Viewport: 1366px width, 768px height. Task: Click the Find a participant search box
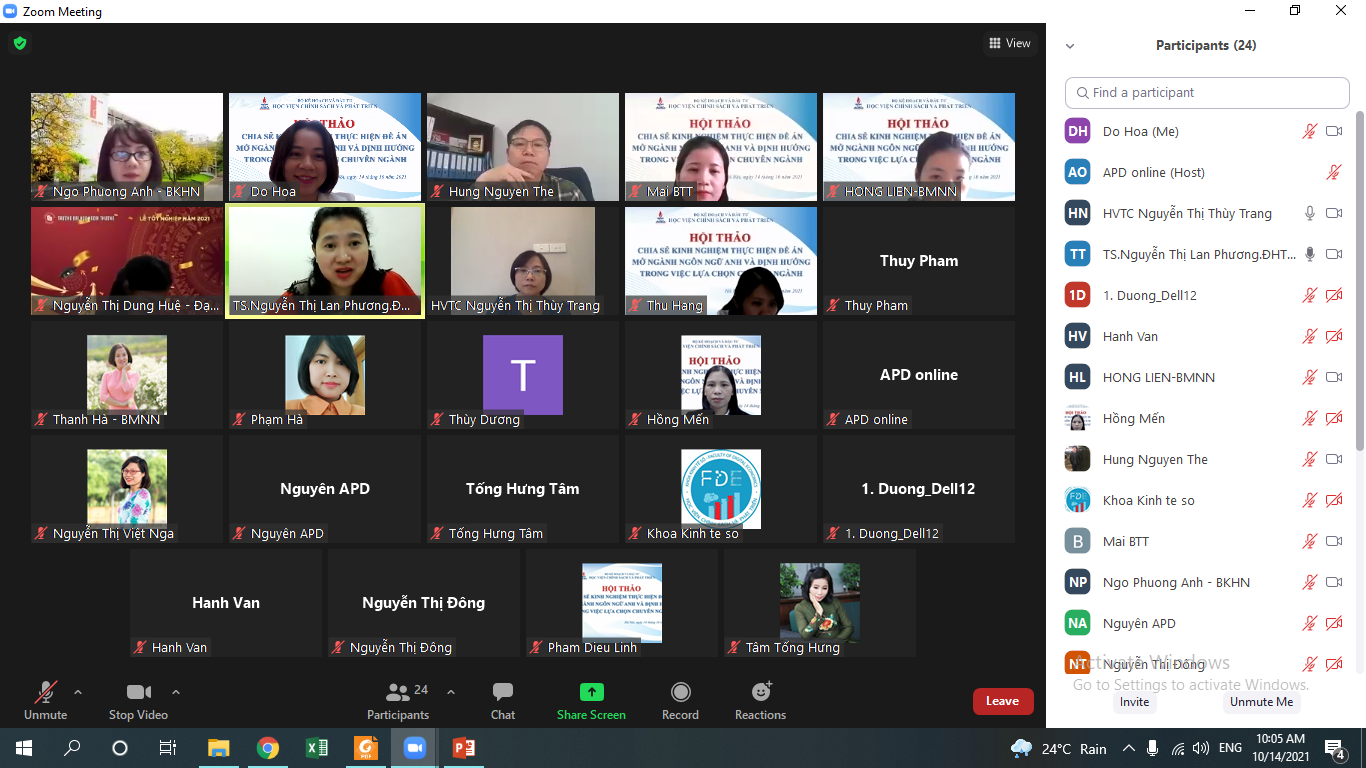point(1207,92)
